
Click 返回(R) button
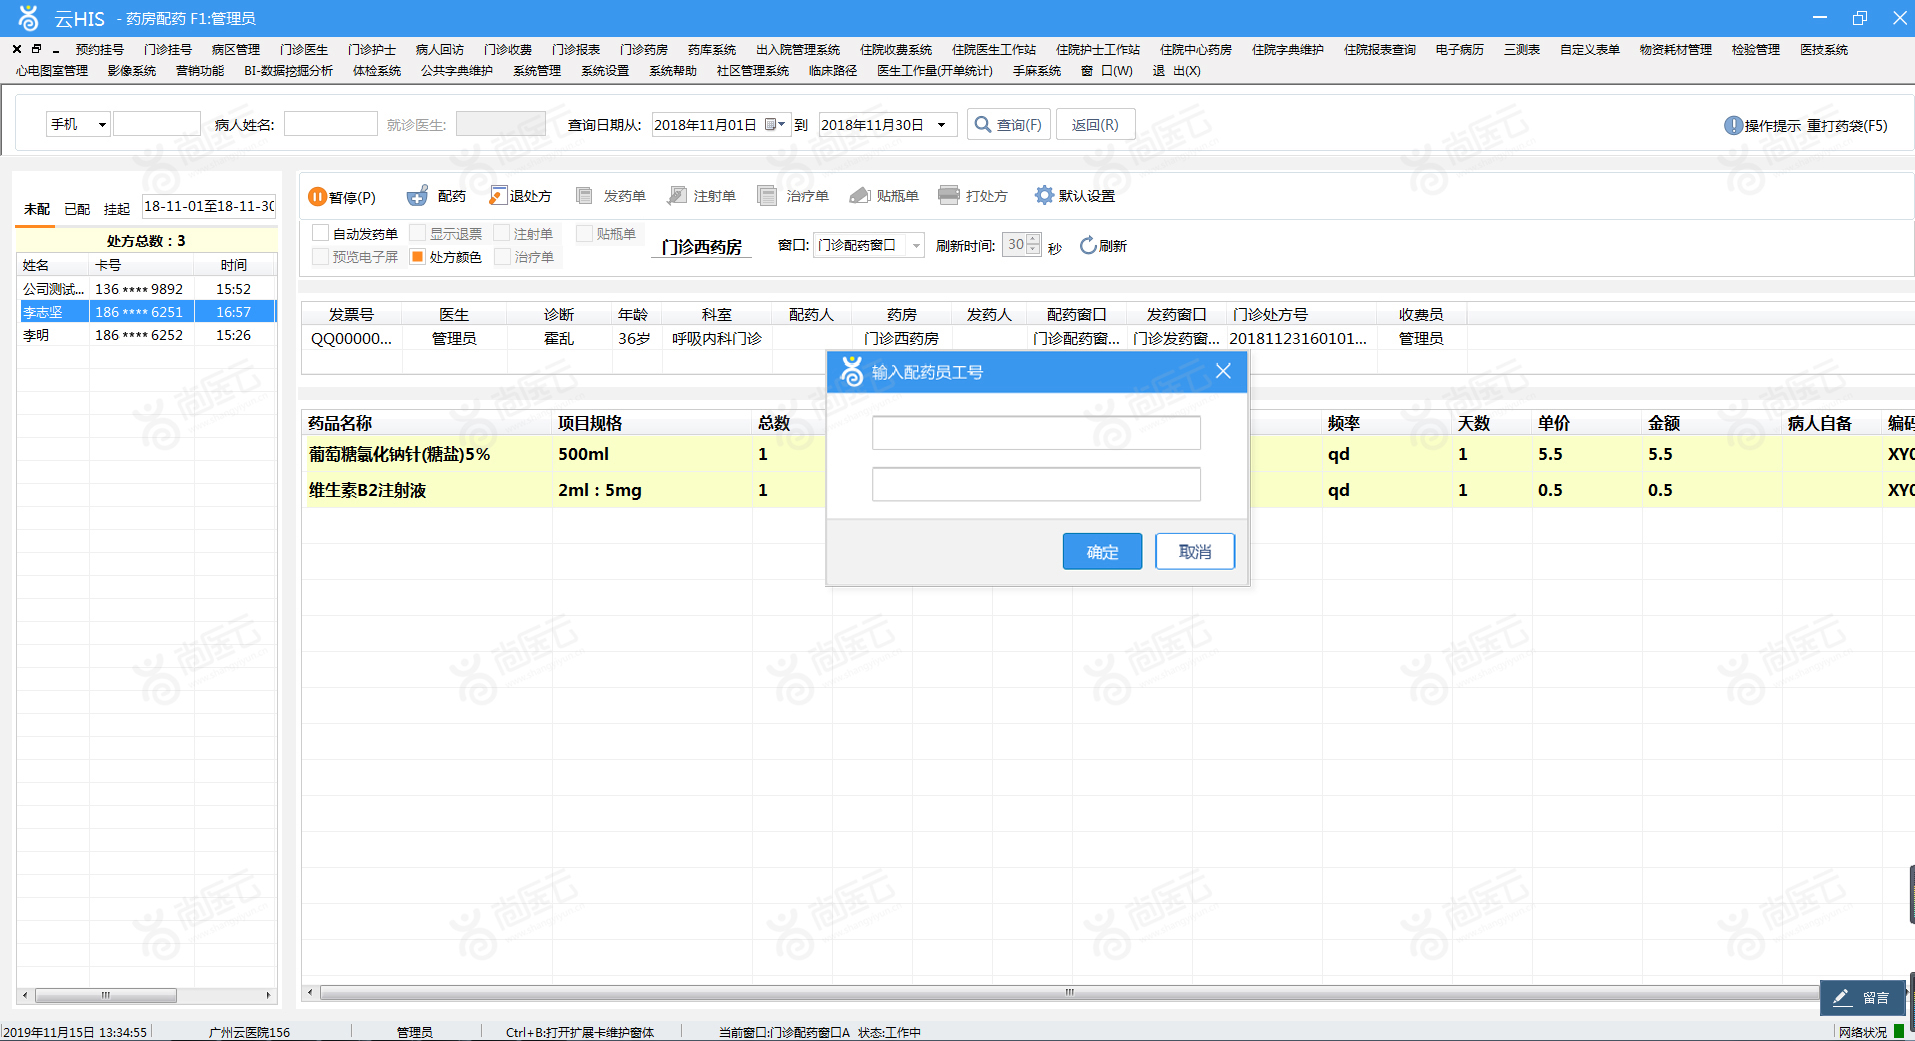pyautogui.click(x=1095, y=124)
